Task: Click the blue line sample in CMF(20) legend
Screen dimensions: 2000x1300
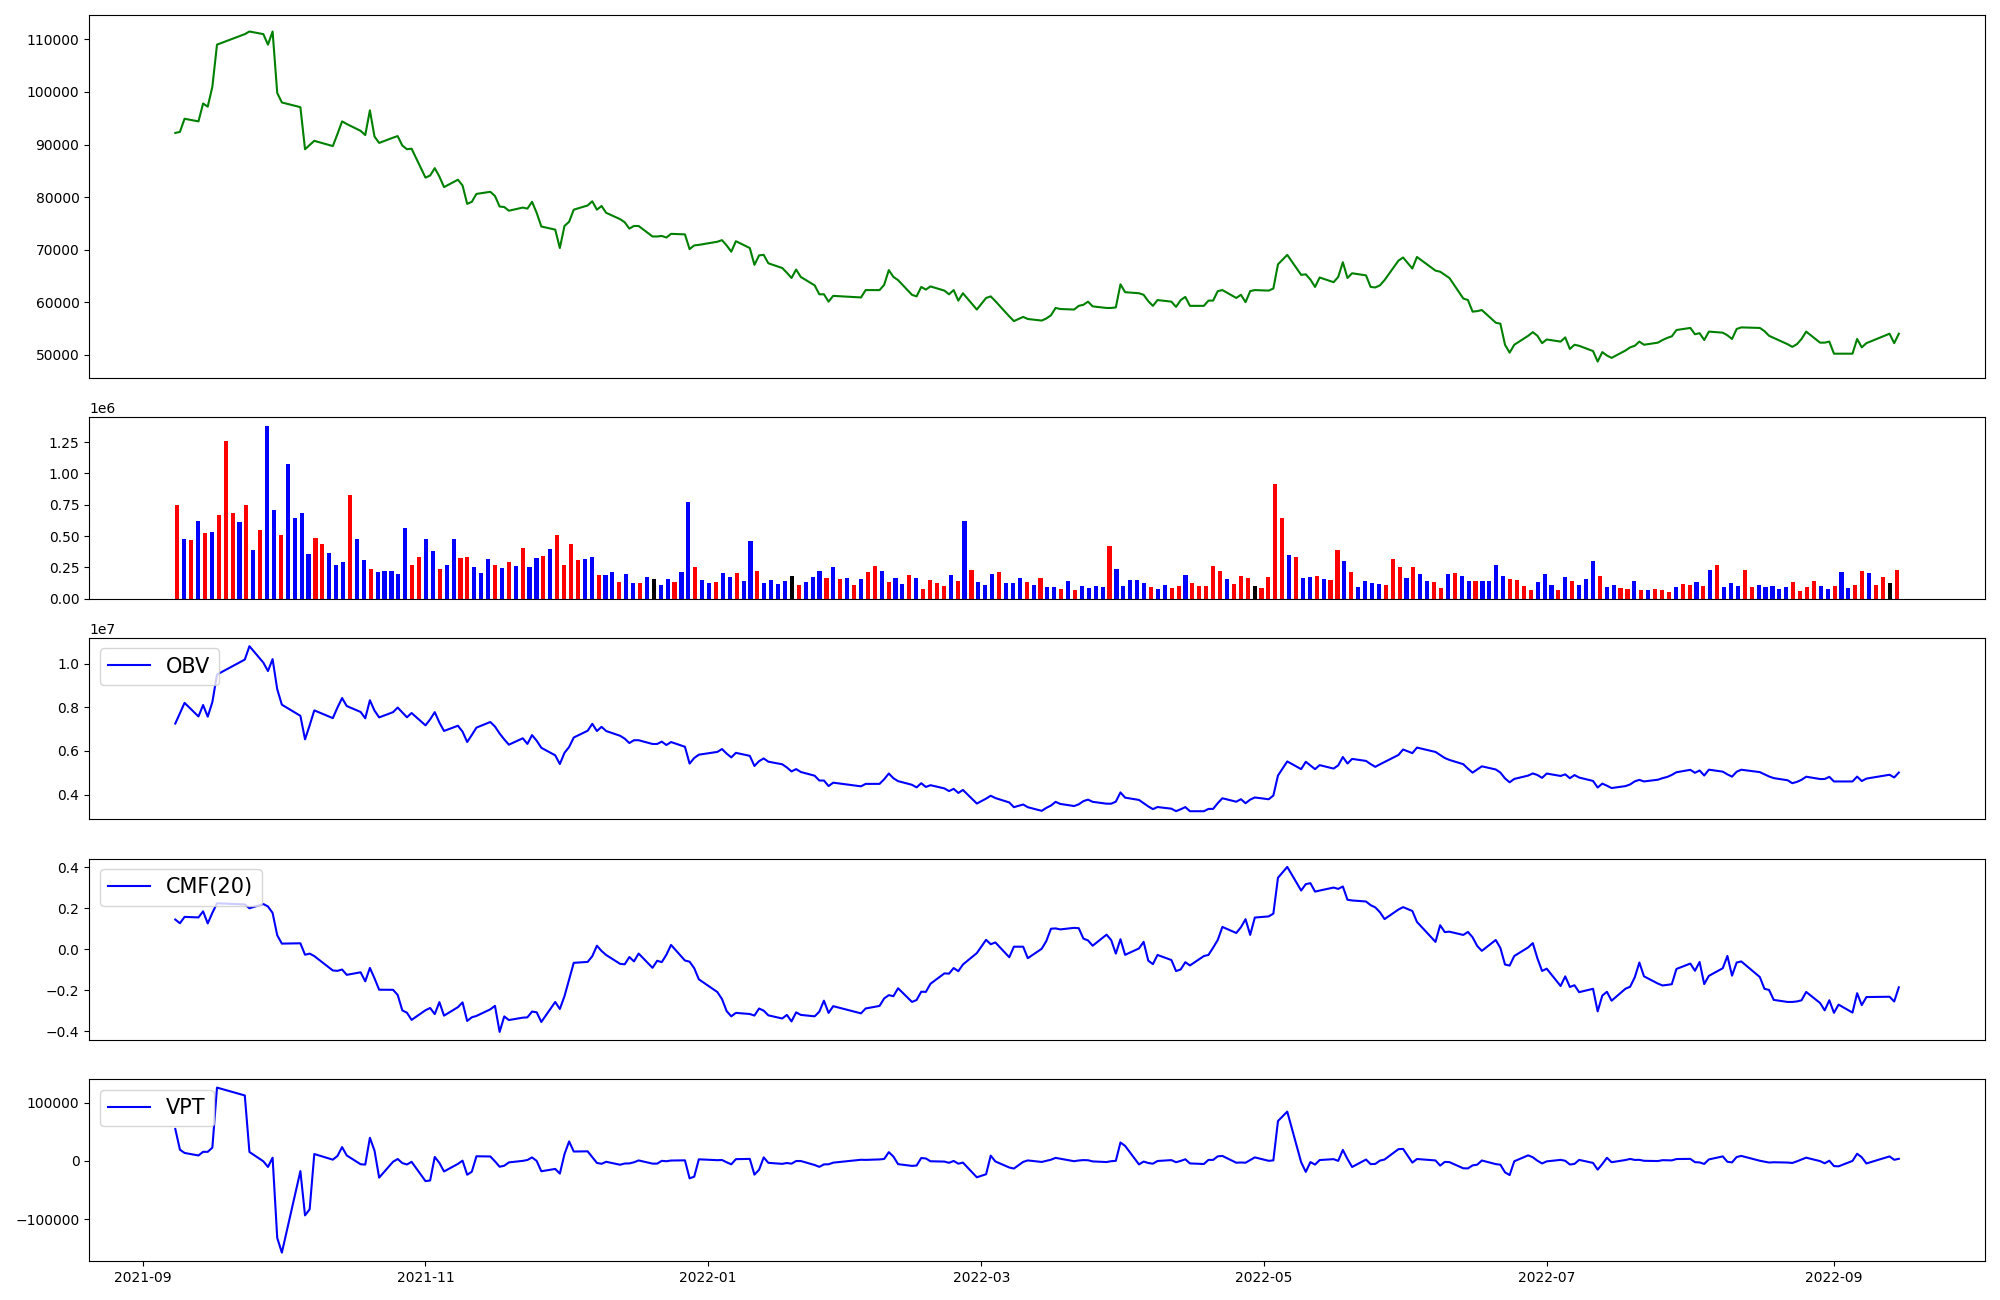Action: (129, 886)
